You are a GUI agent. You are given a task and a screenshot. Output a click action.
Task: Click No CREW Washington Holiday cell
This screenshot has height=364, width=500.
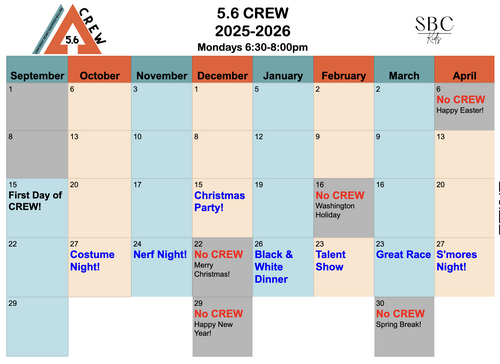click(344, 208)
